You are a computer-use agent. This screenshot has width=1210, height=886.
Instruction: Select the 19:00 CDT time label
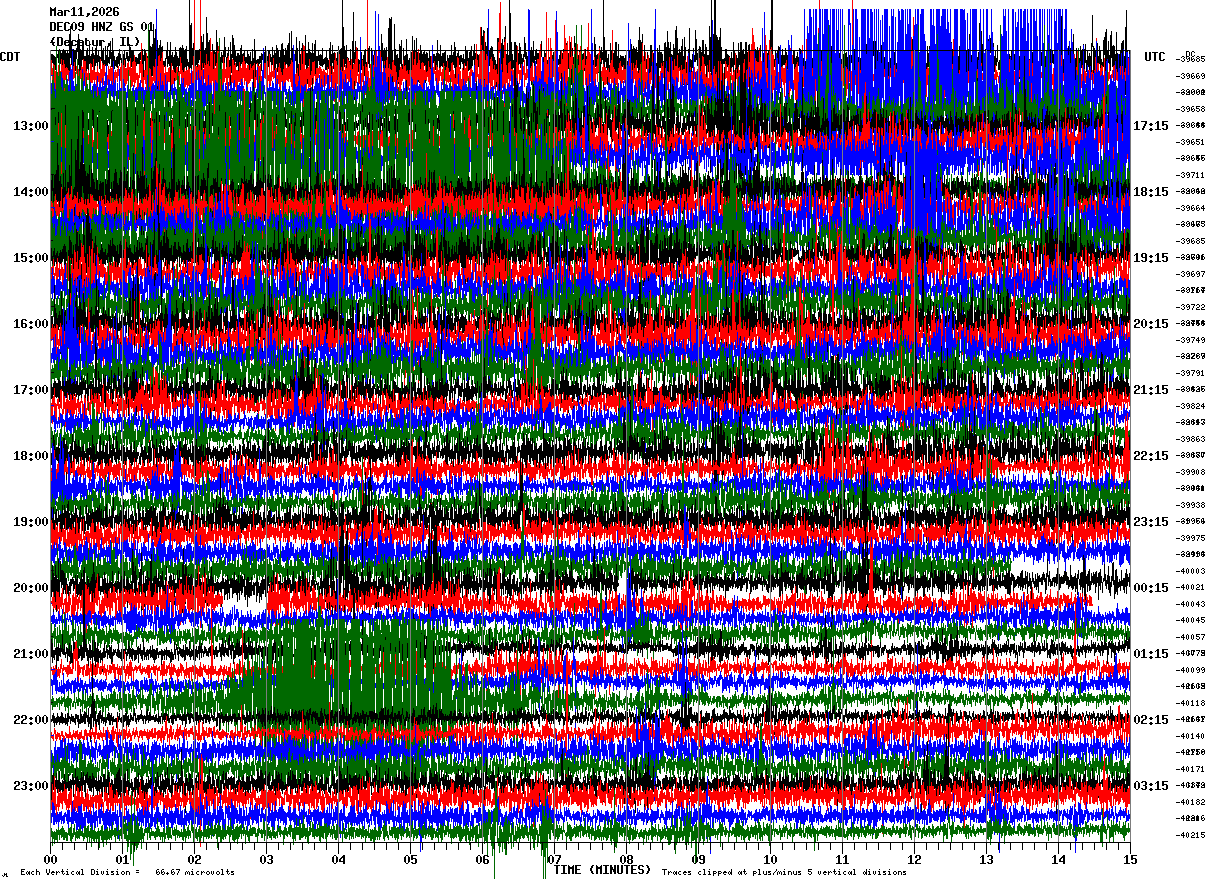pyautogui.click(x=31, y=522)
